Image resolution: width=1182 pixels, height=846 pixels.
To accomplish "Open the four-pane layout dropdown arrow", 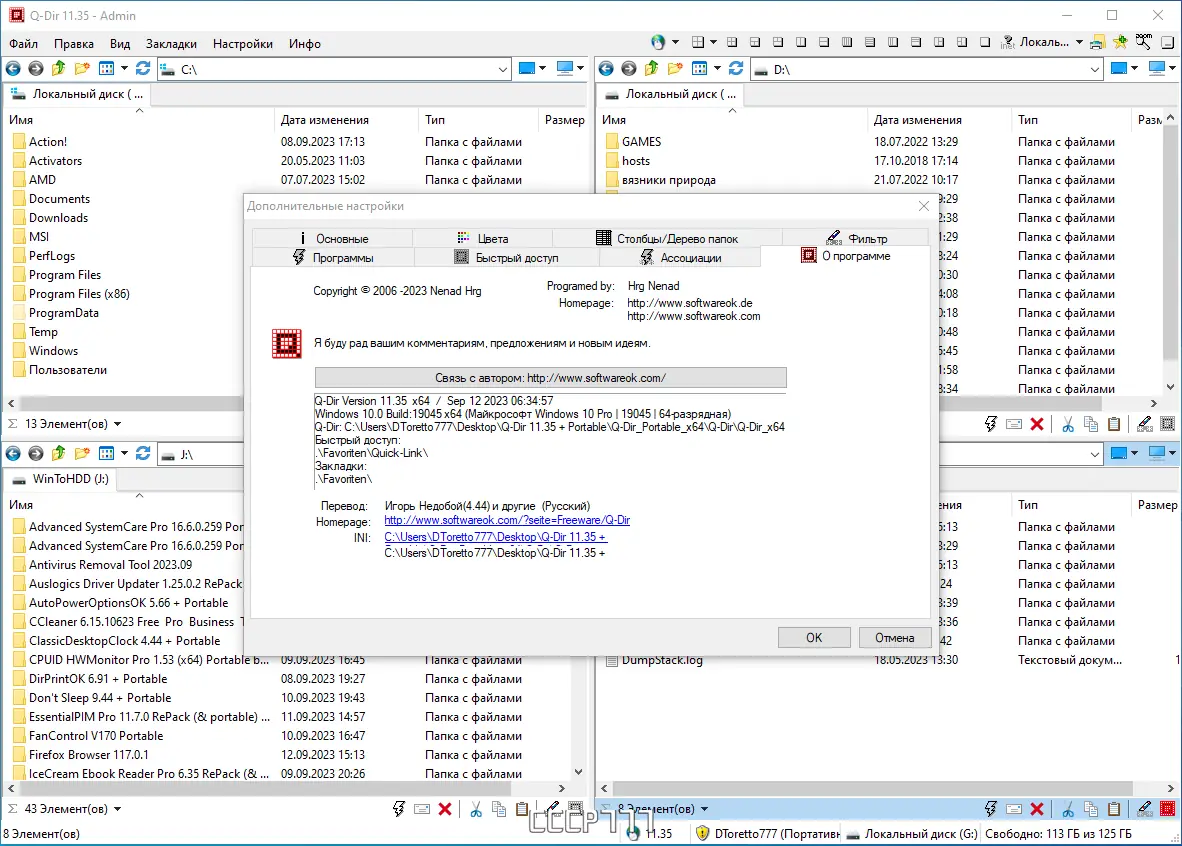I will (x=713, y=42).
